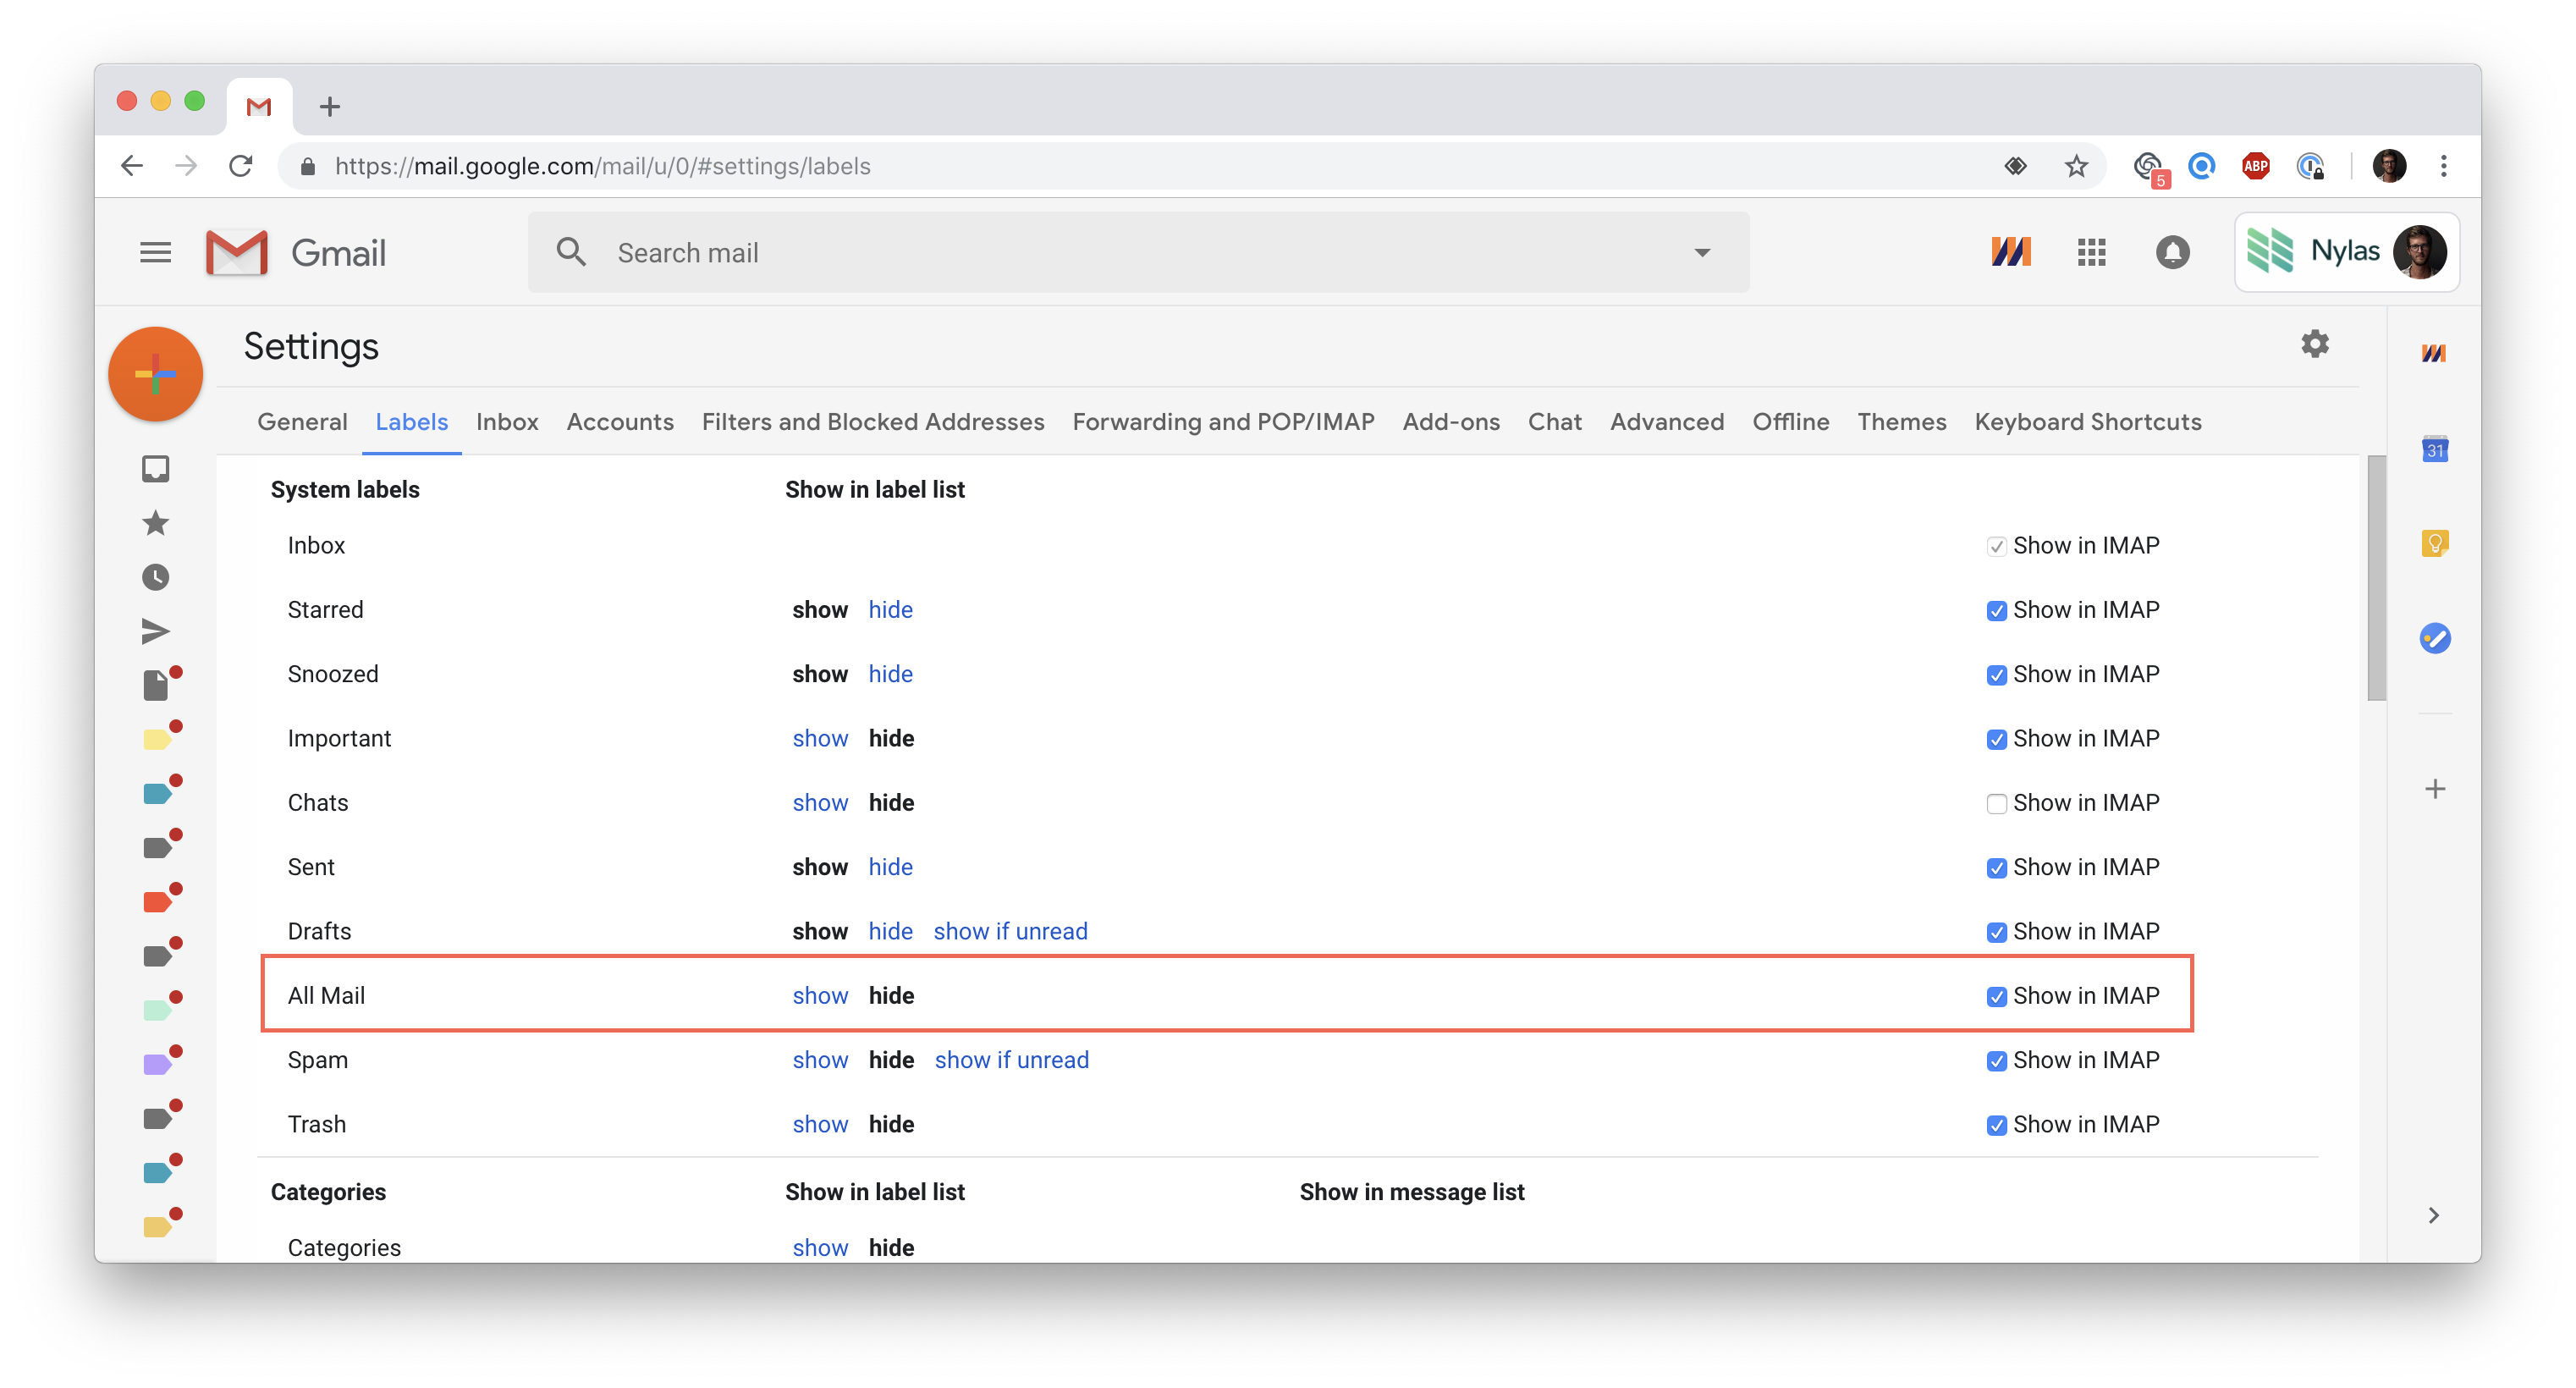The image size is (2576, 1388).
Task: Switch to the Filters and Blocked Addresses tab
Action: point(872,422)
